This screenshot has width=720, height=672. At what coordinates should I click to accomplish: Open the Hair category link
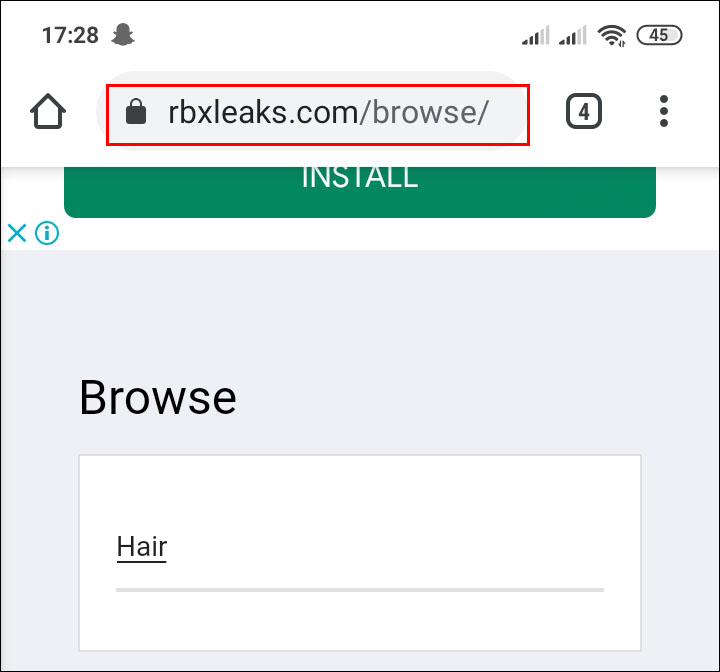141,547
